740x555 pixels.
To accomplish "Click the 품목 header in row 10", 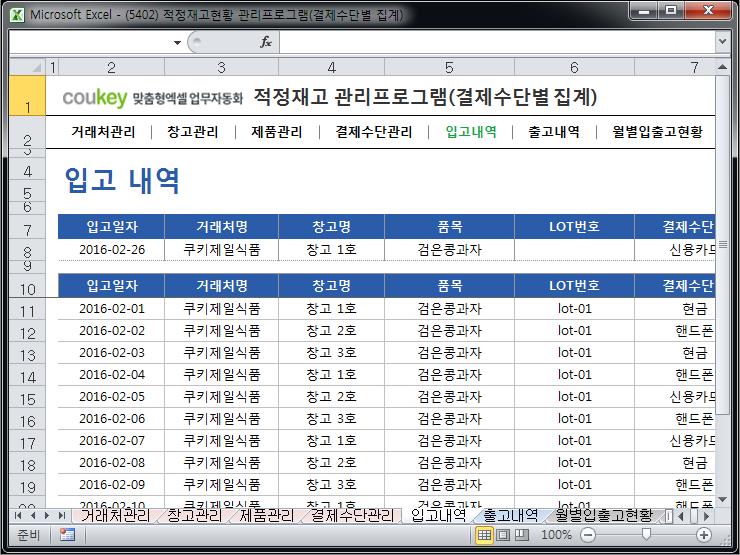I will coord(449,285).
